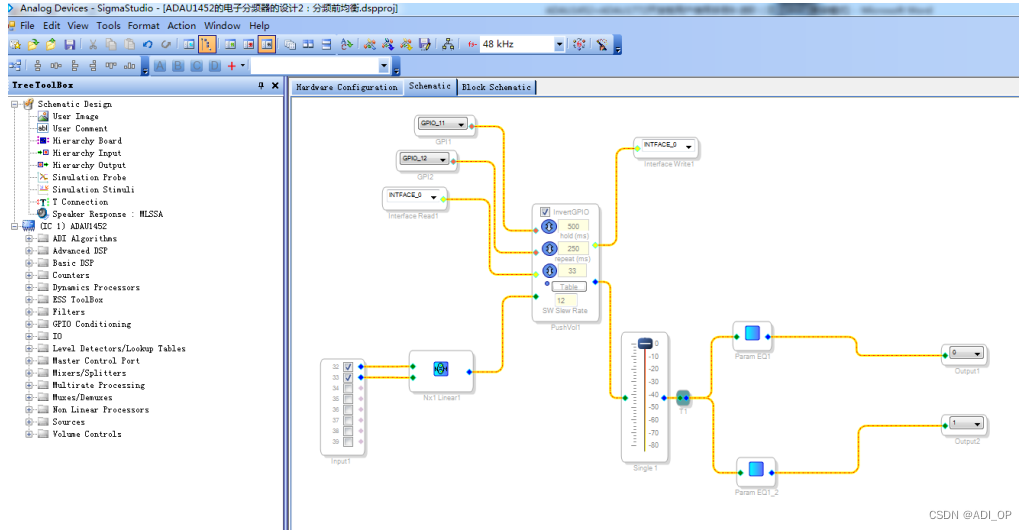Image resolution: width=1027 pixels, height=530 pixels.
Task: Click the Undo arrow icon
Action: [147, 45]
